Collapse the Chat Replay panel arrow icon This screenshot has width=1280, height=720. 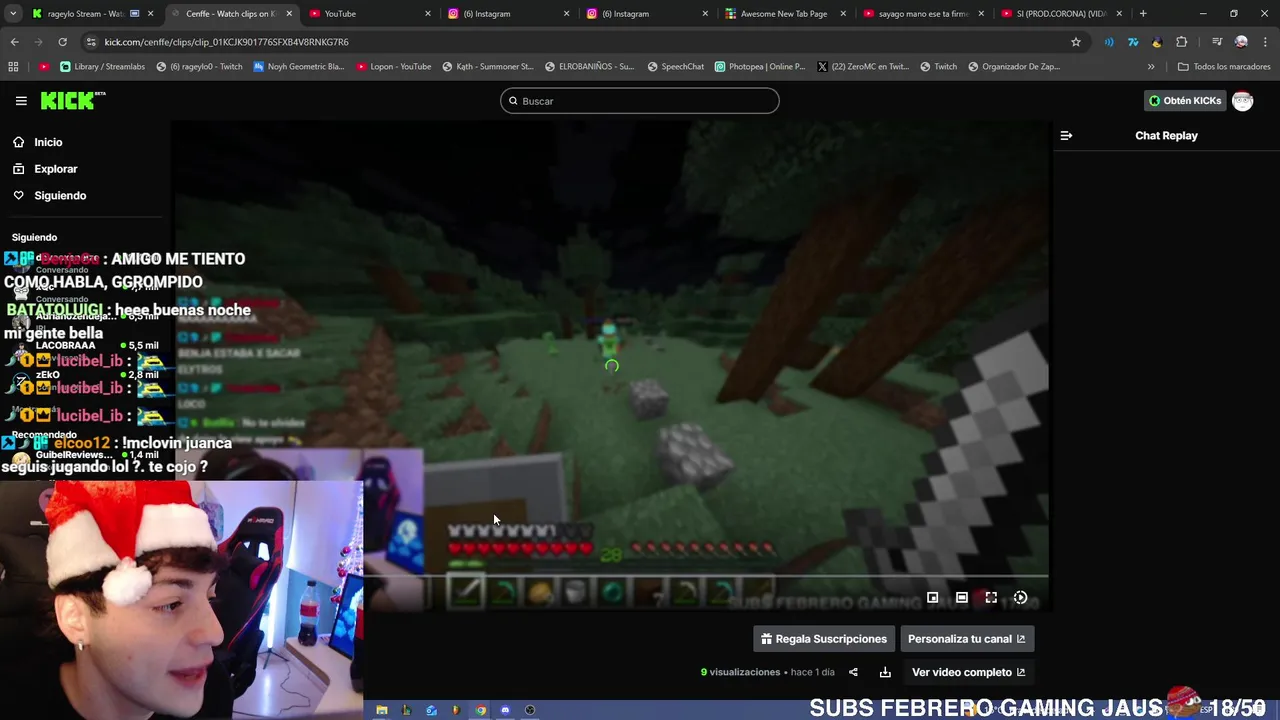pyautogui.click(x=1066, y=135)
